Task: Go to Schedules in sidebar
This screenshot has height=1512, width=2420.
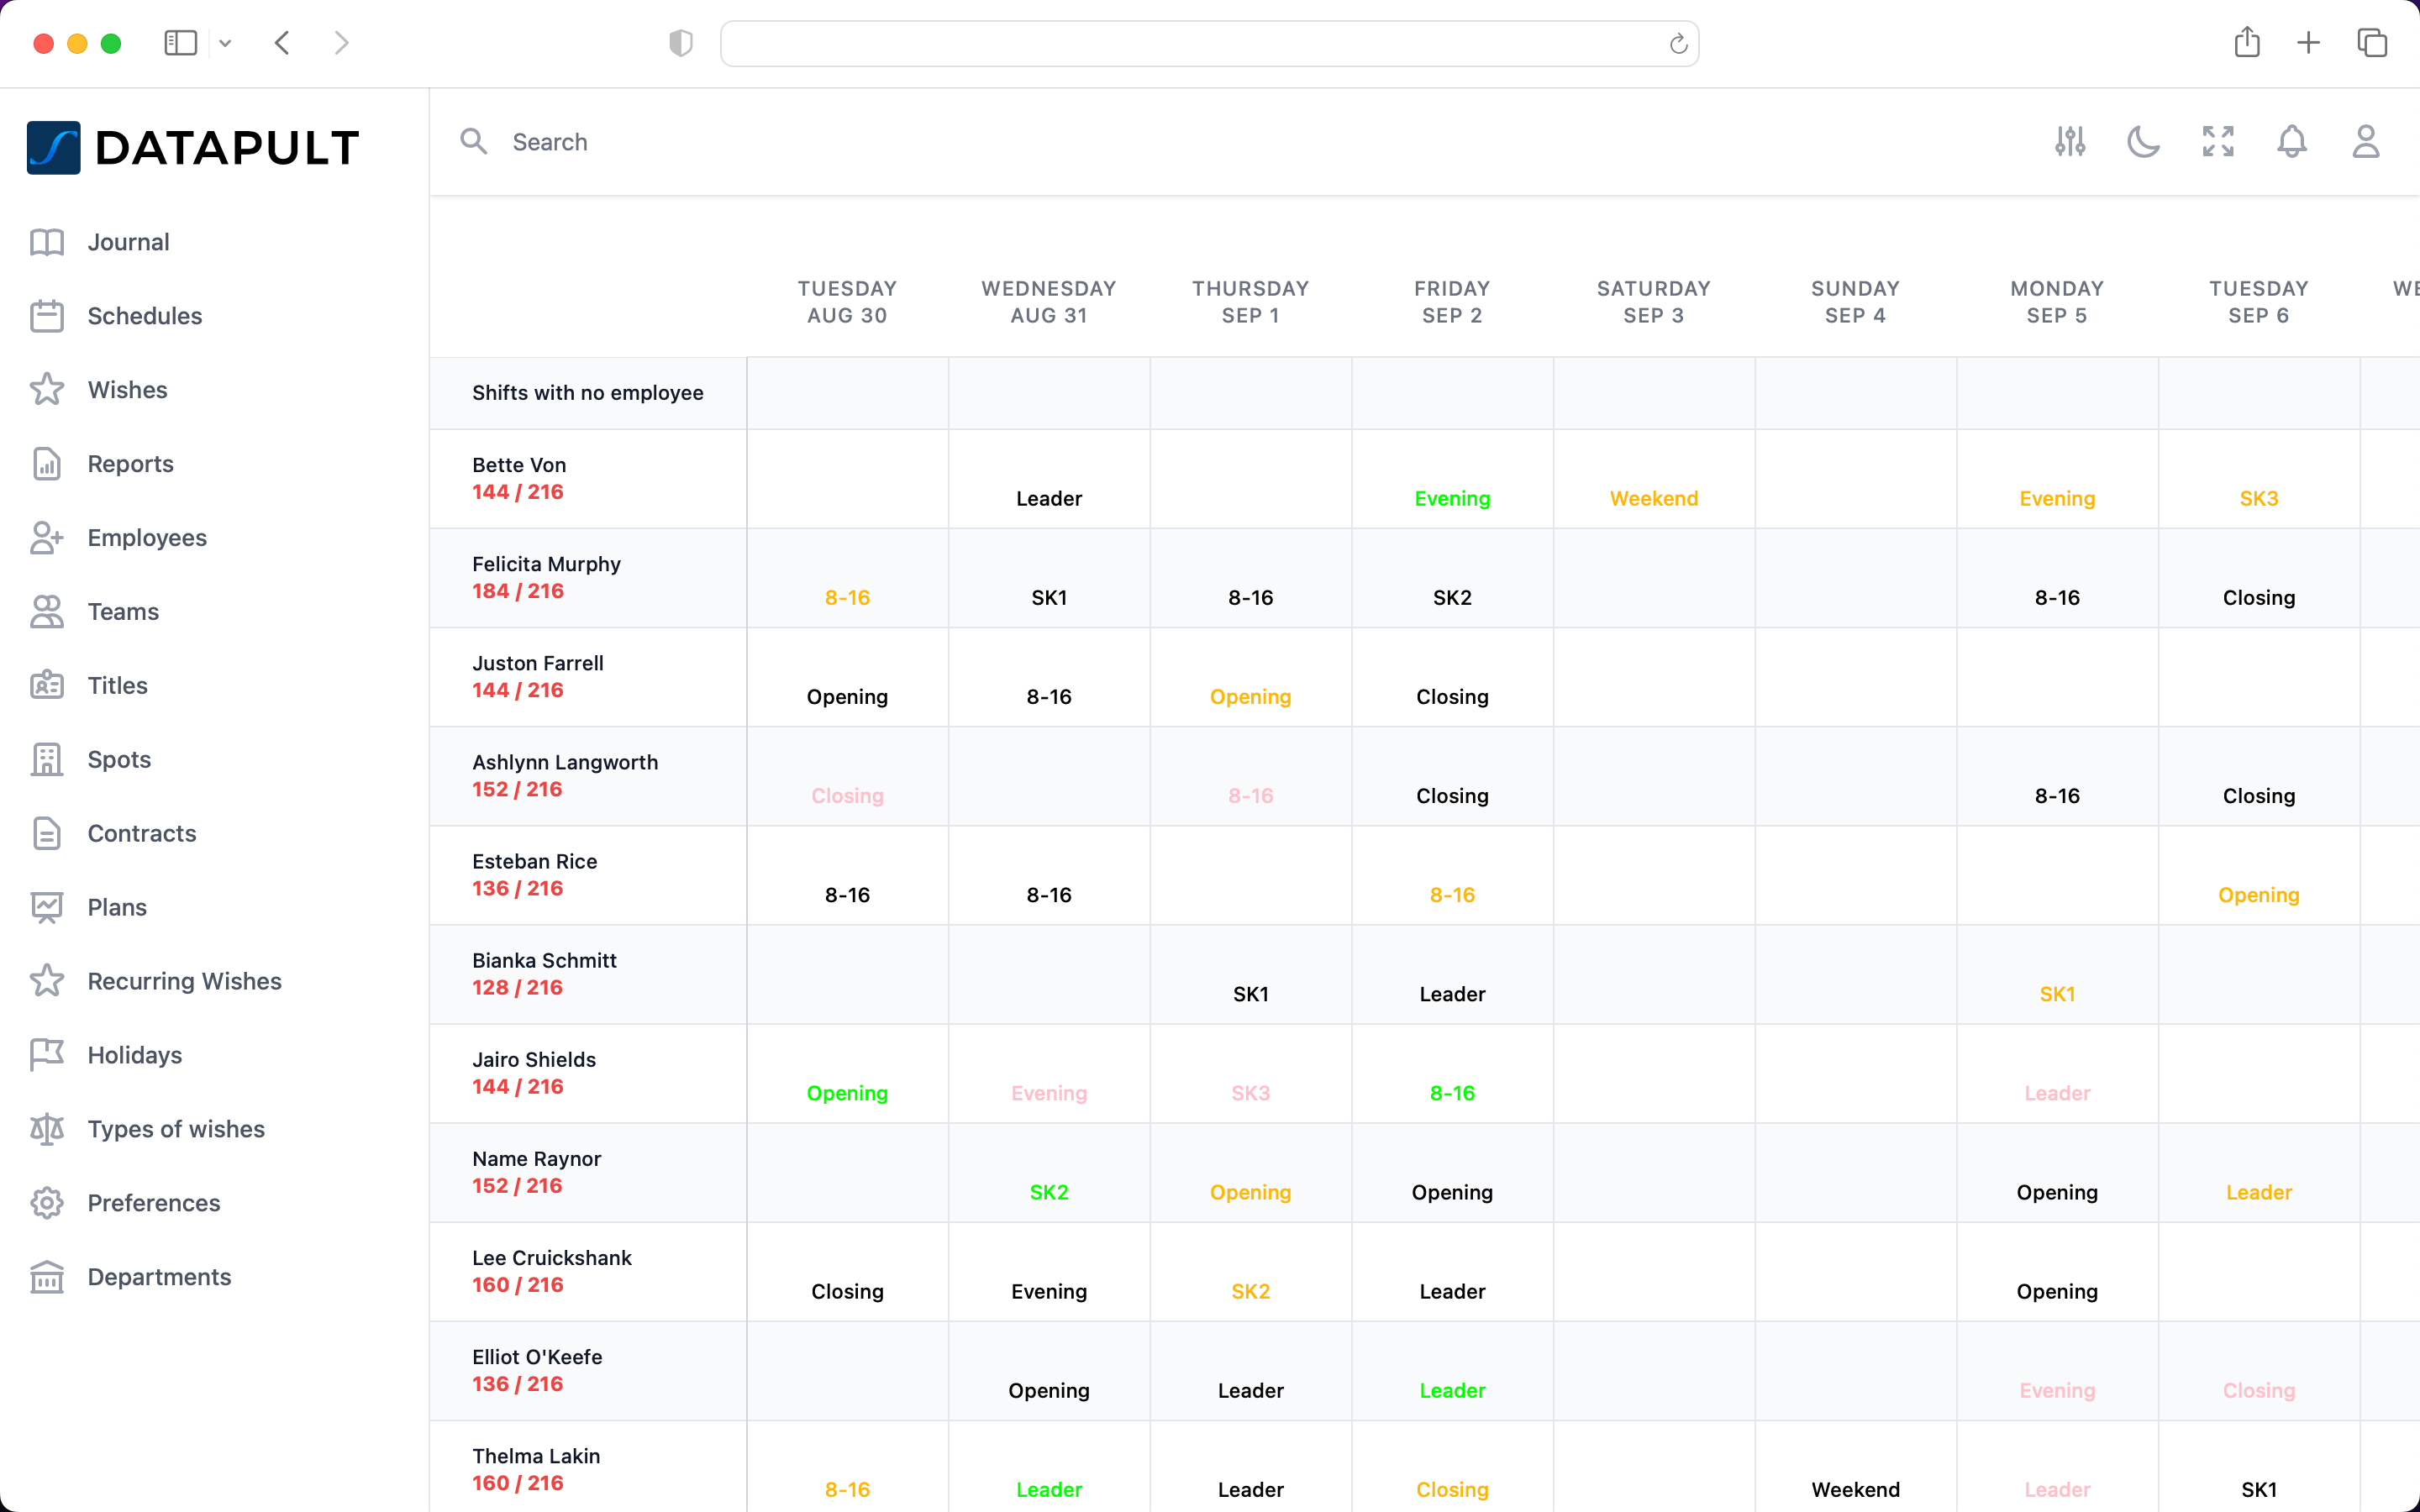Action: tap(144, 316)
